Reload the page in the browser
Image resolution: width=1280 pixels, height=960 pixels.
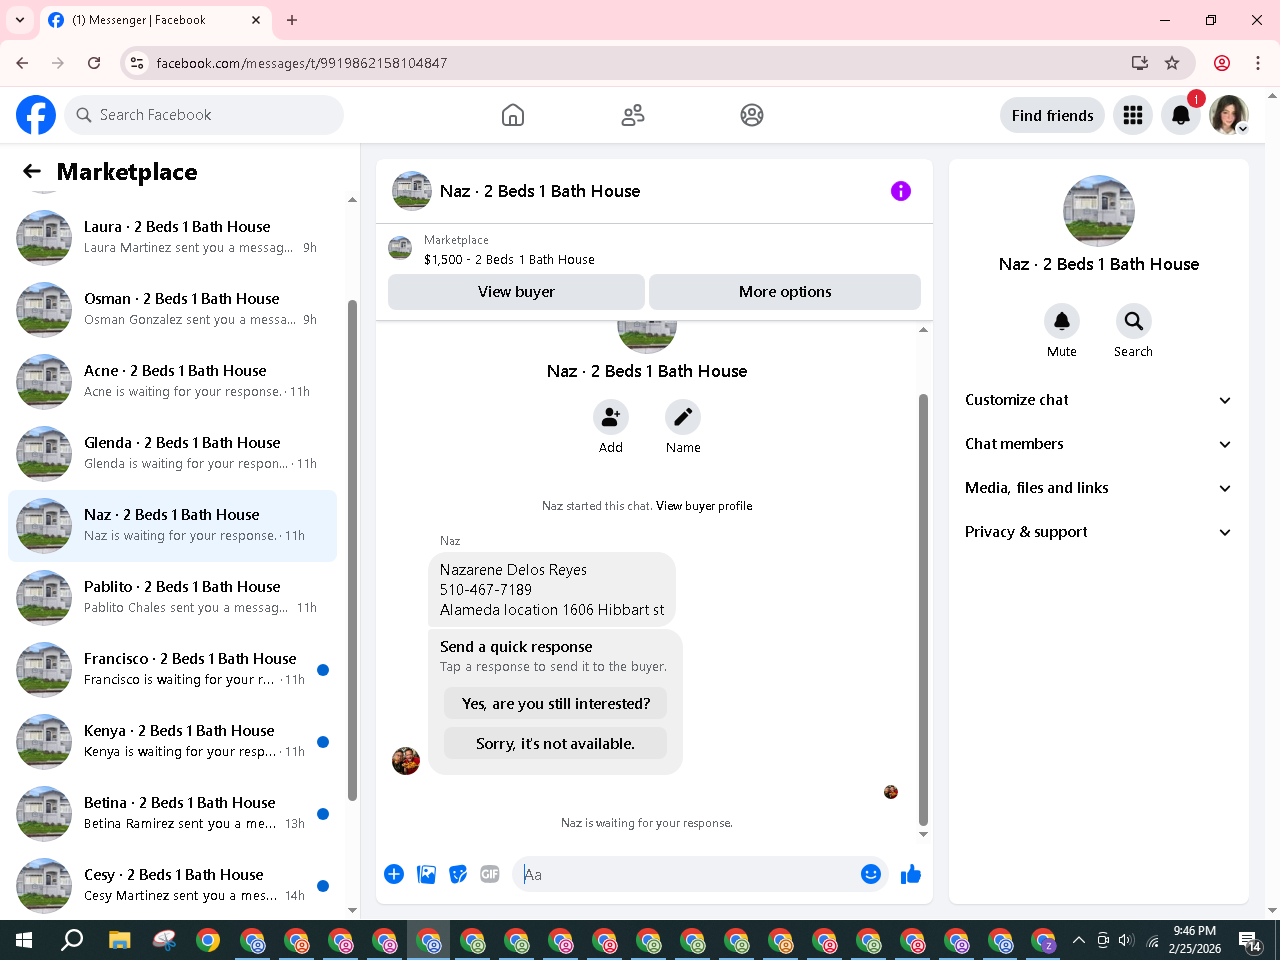pos(94,63)
